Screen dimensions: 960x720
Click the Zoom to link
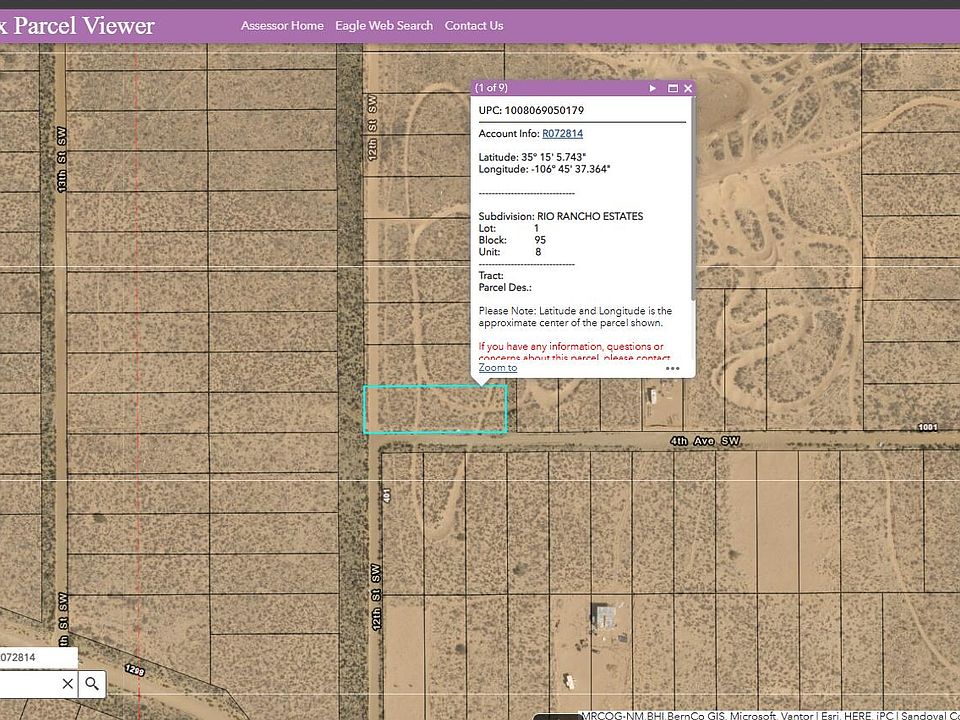pyautogui.click(x=498, y=367)
